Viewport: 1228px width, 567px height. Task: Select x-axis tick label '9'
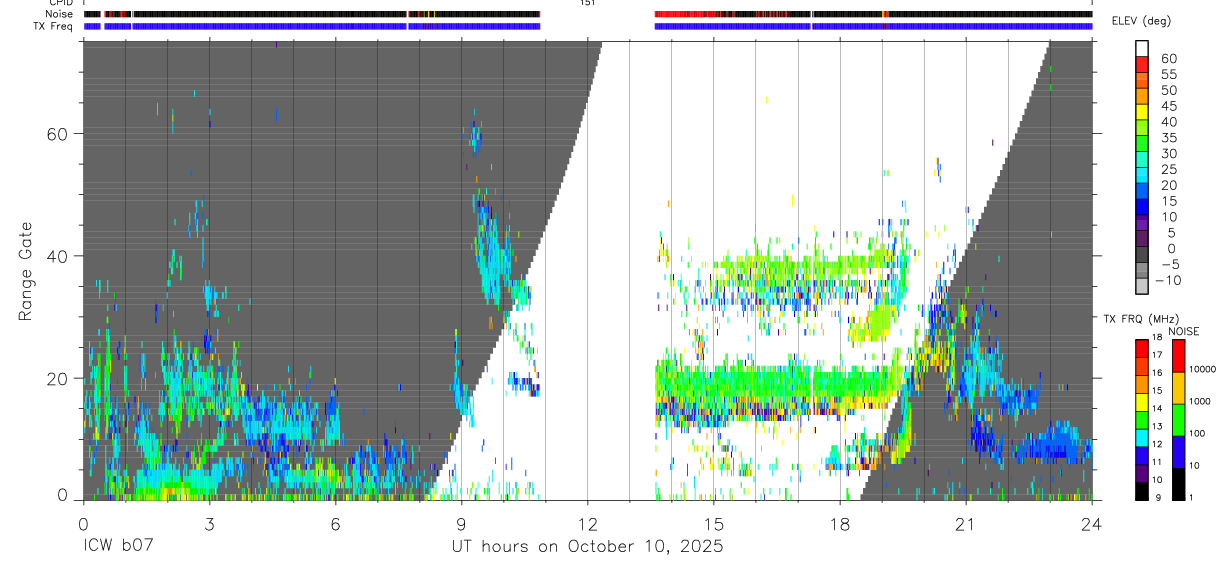point(461,523)
